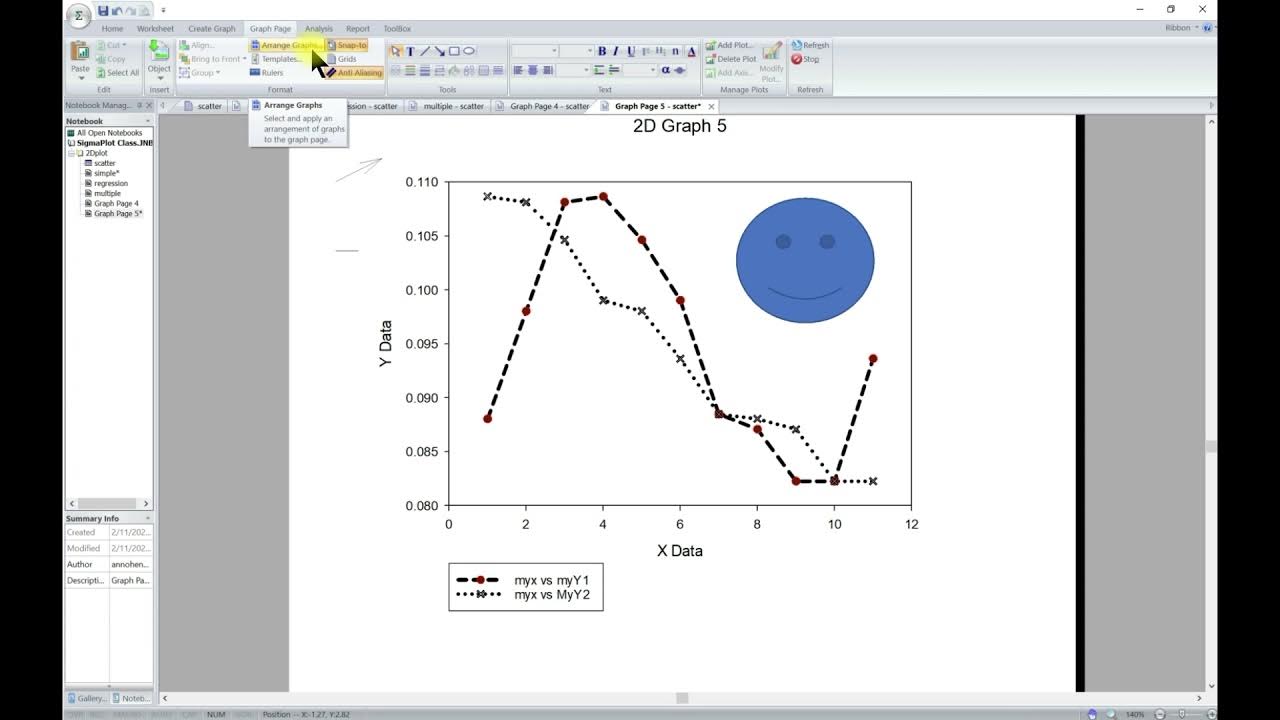The image size is (1280, 720).
Task: Select 'Graph Page 4' in notebook tree
Action: (116, 203)
